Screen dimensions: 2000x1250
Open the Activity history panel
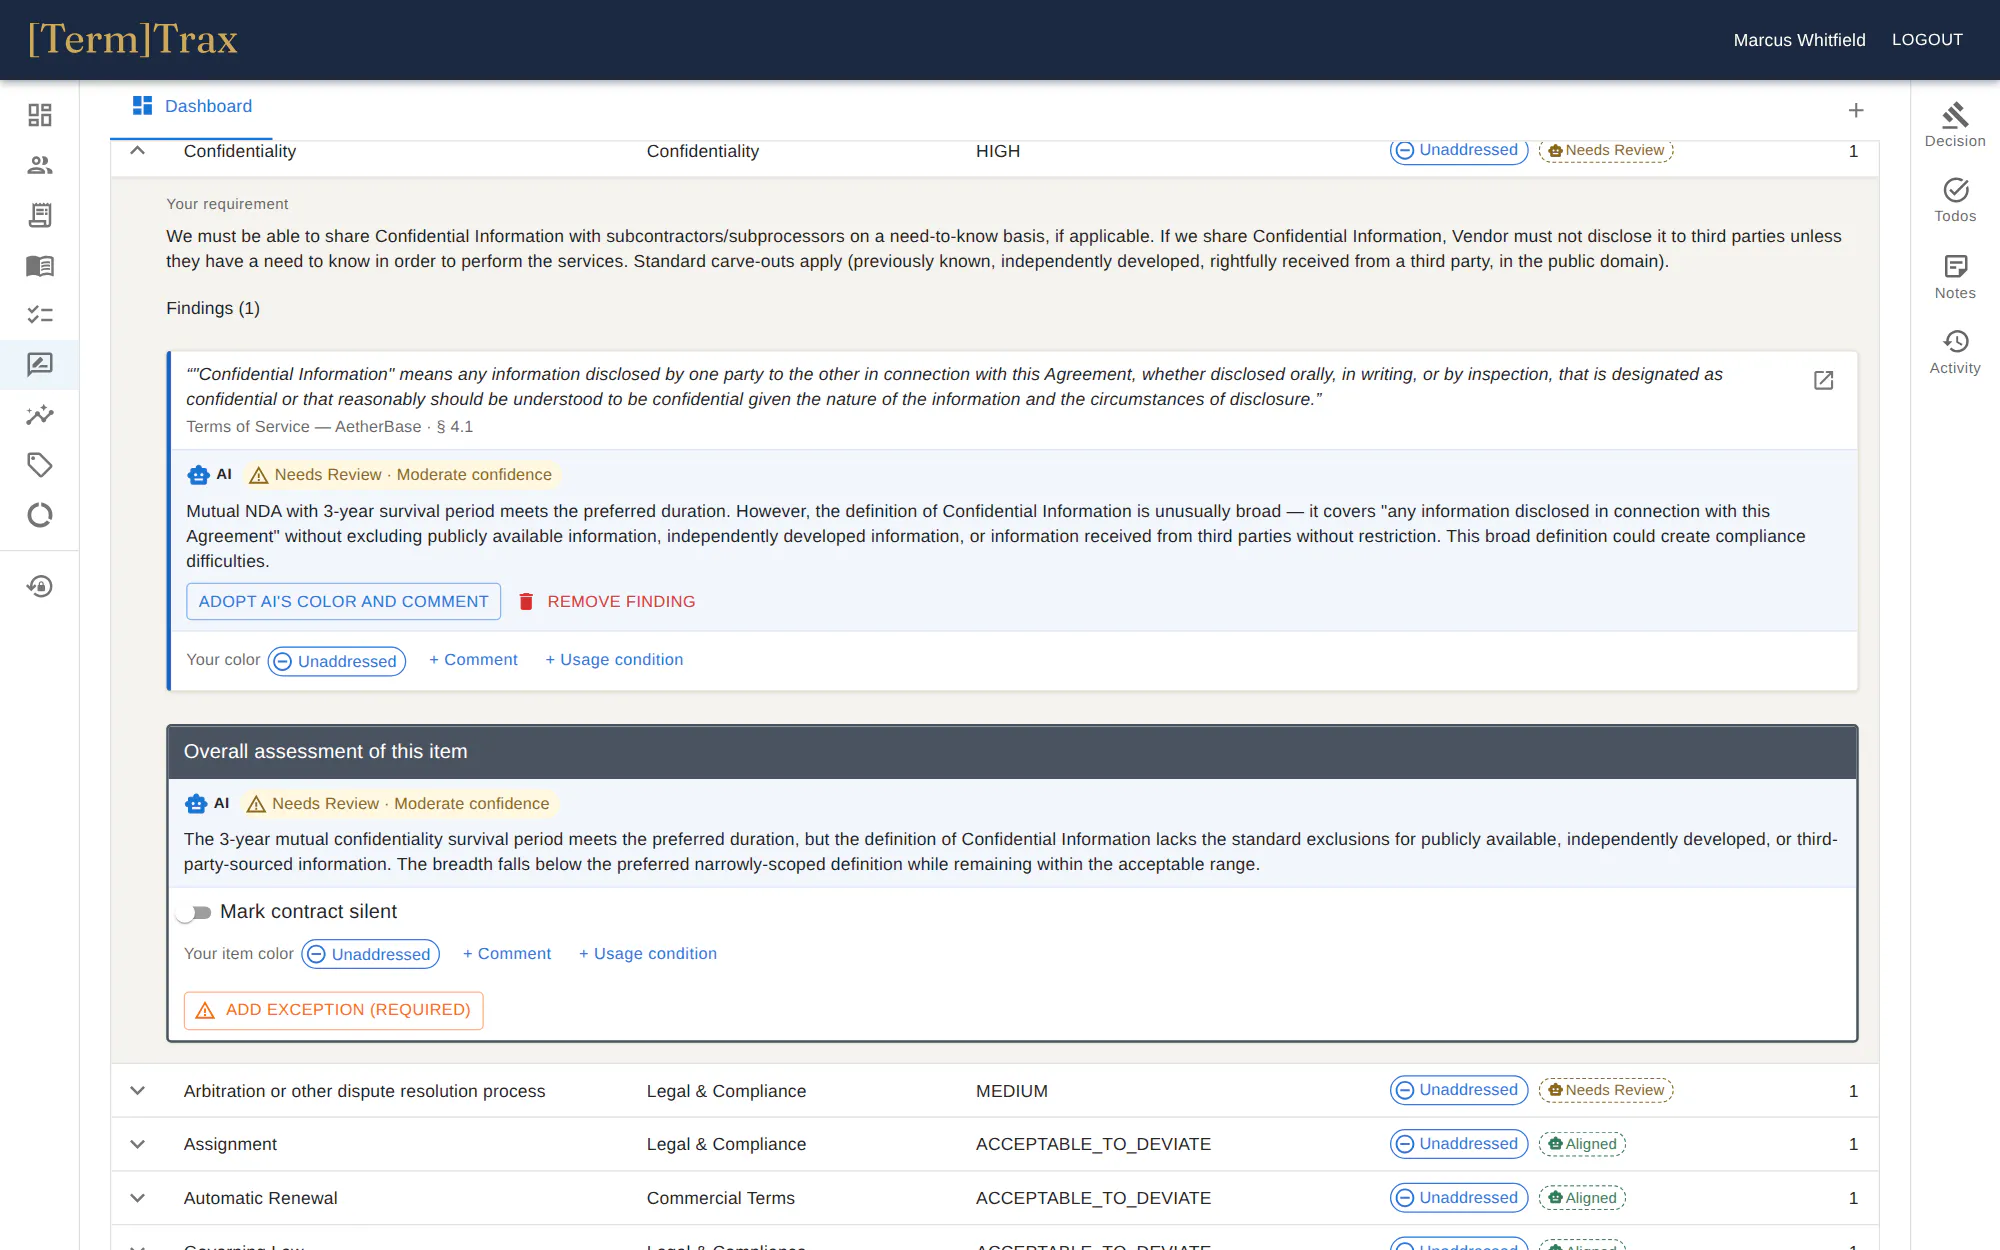click(x=1955, y=352)
